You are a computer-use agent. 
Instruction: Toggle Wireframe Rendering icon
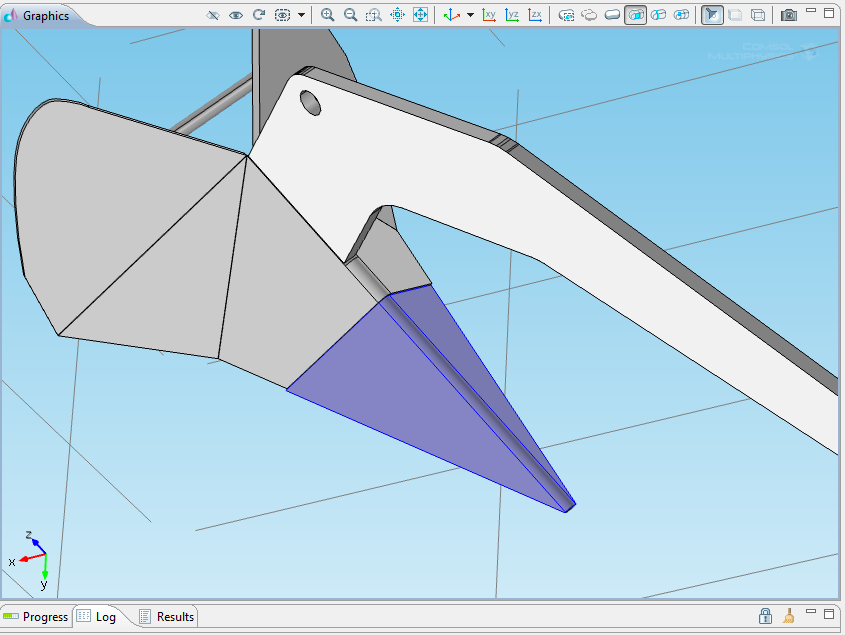pyautogui.click(x=758, y=15)
